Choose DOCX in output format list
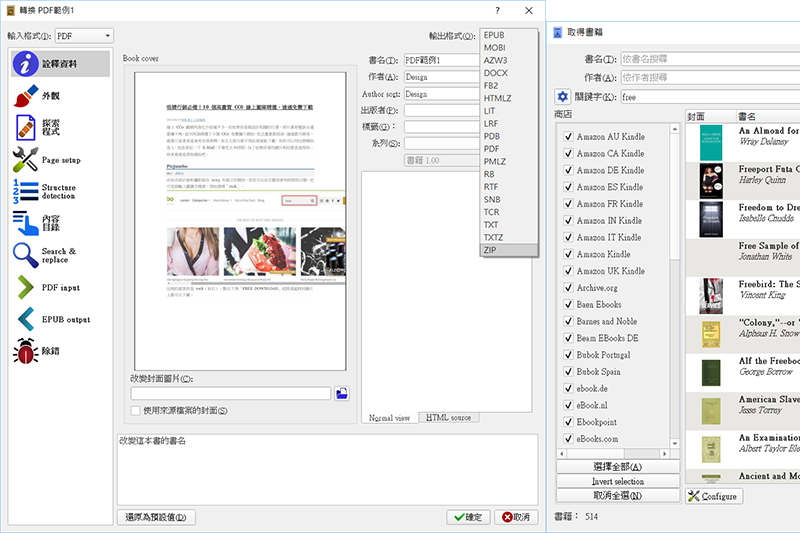 pyautogui.click(x=509, y=73)
